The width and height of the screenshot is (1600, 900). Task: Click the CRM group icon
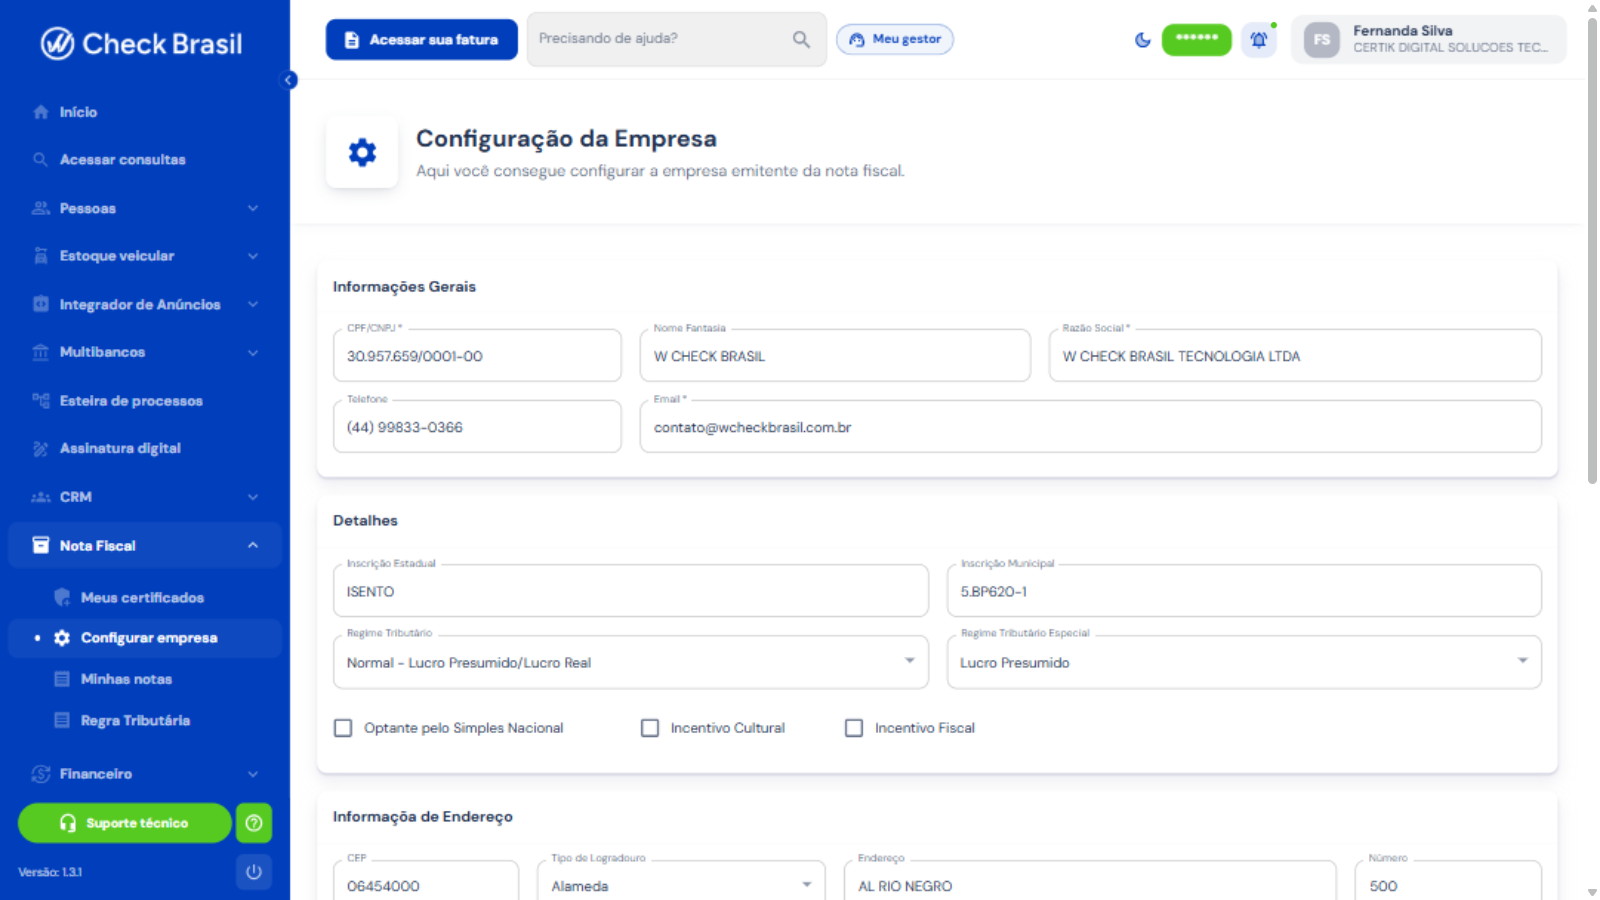tap(41, 497)
